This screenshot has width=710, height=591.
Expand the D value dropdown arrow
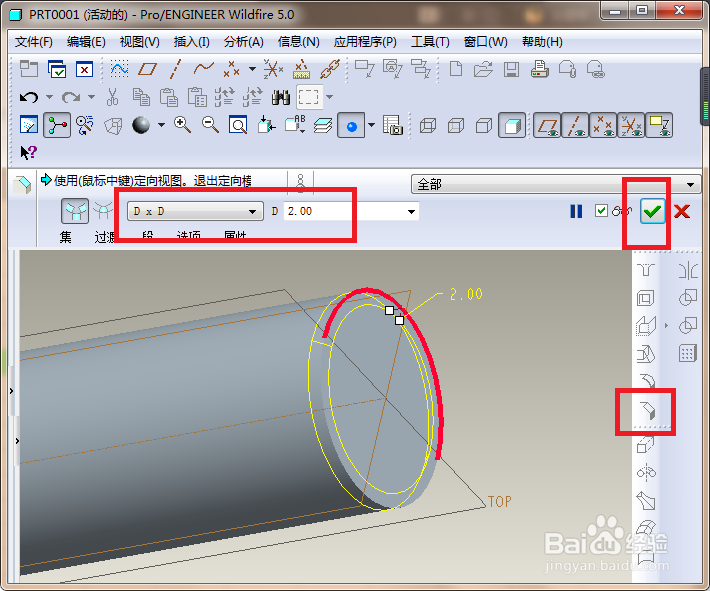411,211
